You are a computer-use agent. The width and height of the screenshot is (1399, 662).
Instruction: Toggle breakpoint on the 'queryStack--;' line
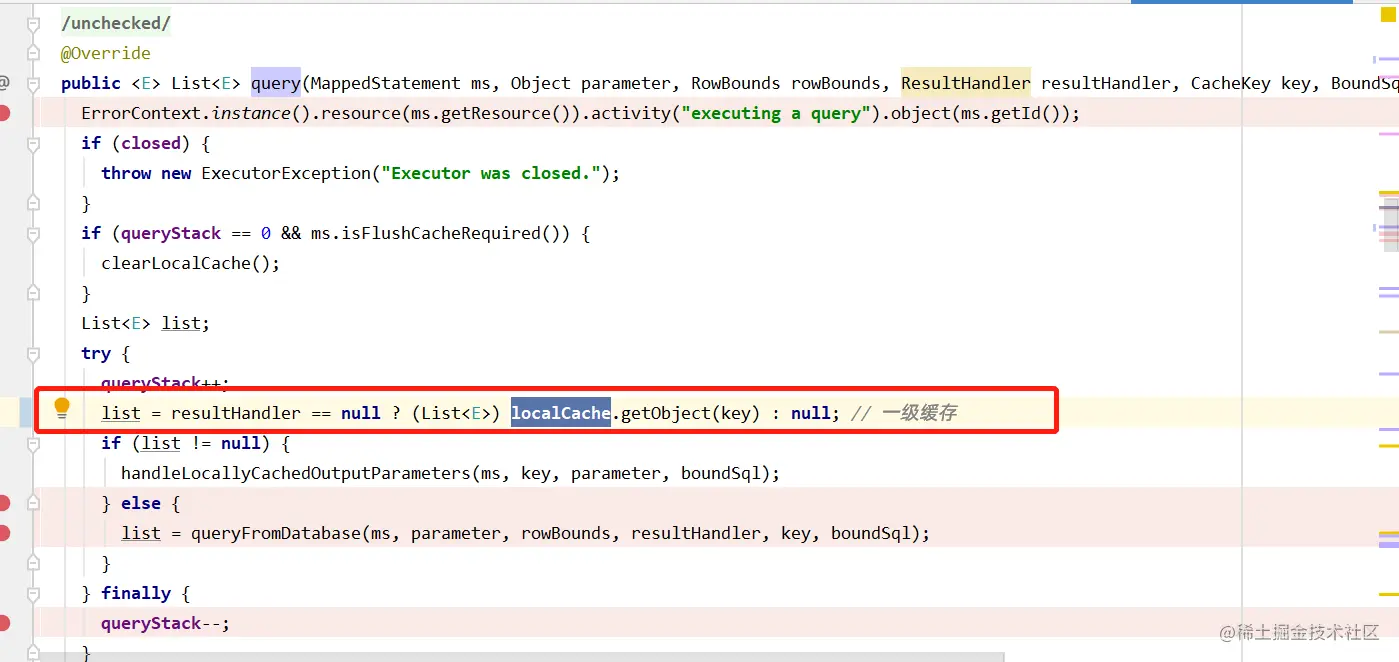point(4,623)
